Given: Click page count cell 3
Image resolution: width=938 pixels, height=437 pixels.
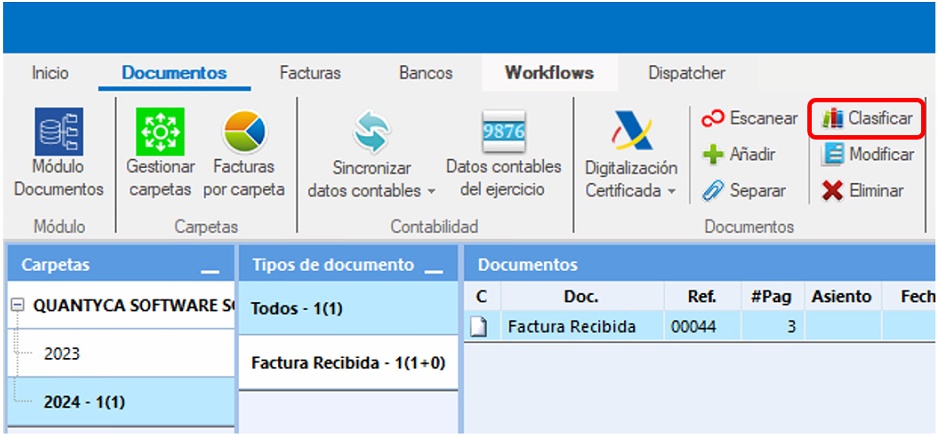Looking at the screenshot, I should point(773,326).
